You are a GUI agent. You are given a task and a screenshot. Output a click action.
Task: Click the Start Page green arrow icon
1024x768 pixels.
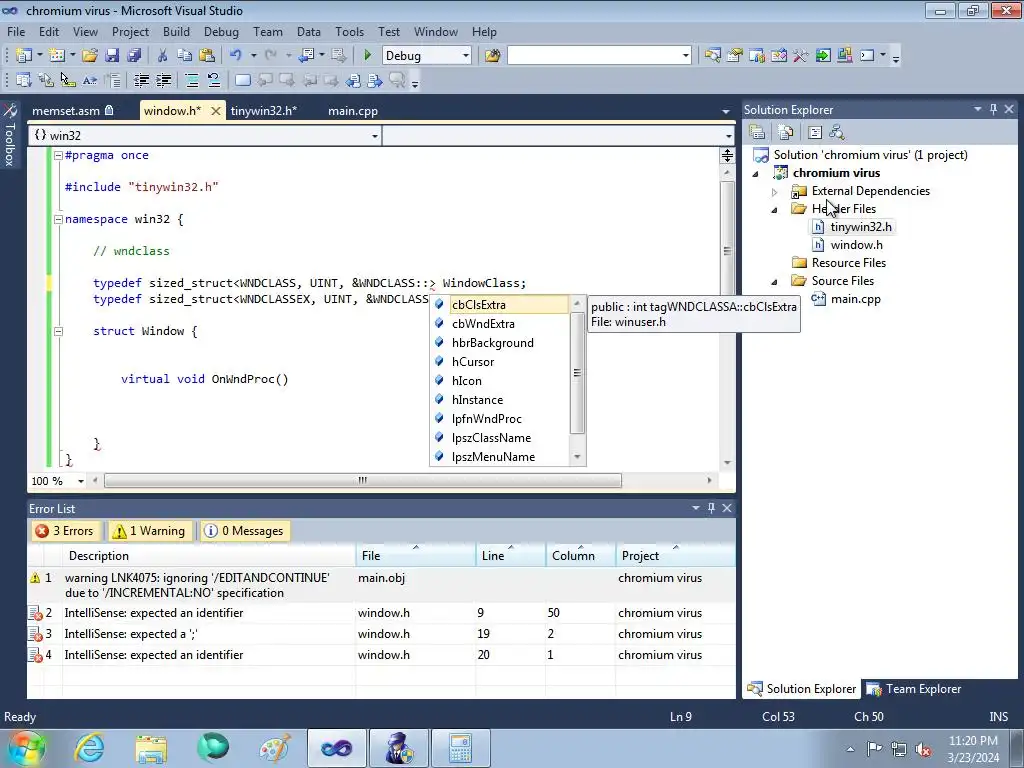point(823,56)
